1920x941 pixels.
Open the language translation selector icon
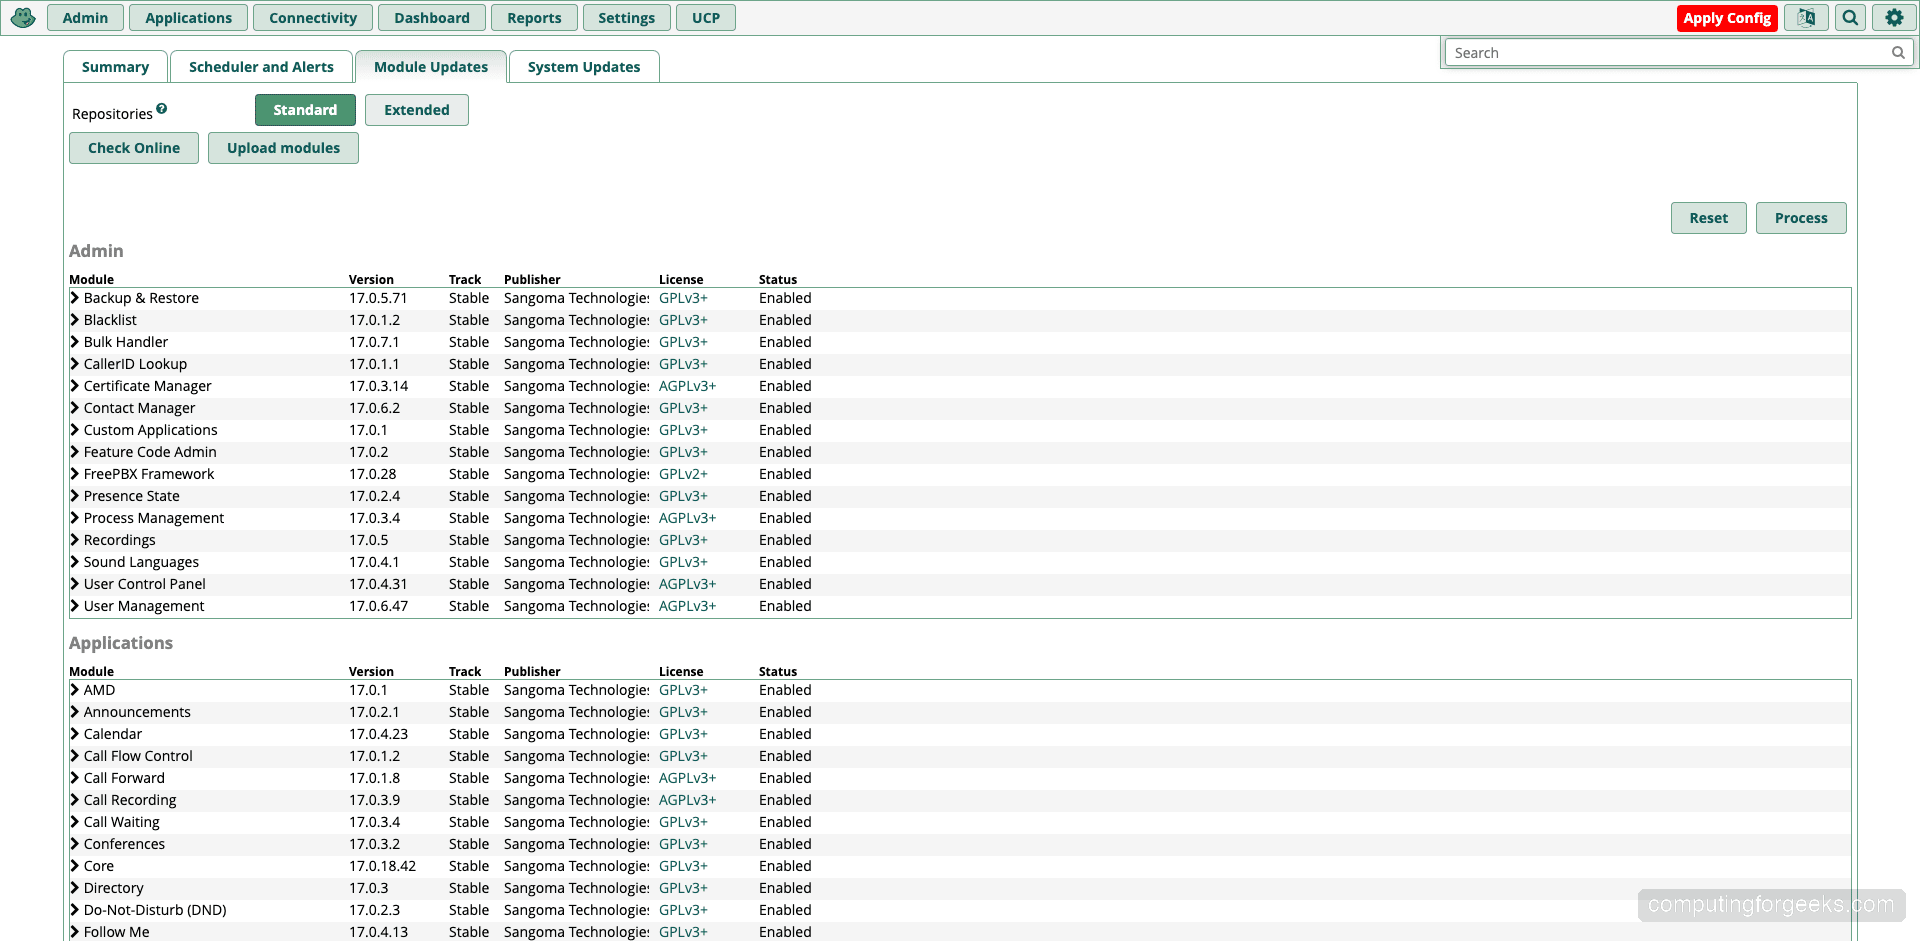(1805, 17)
